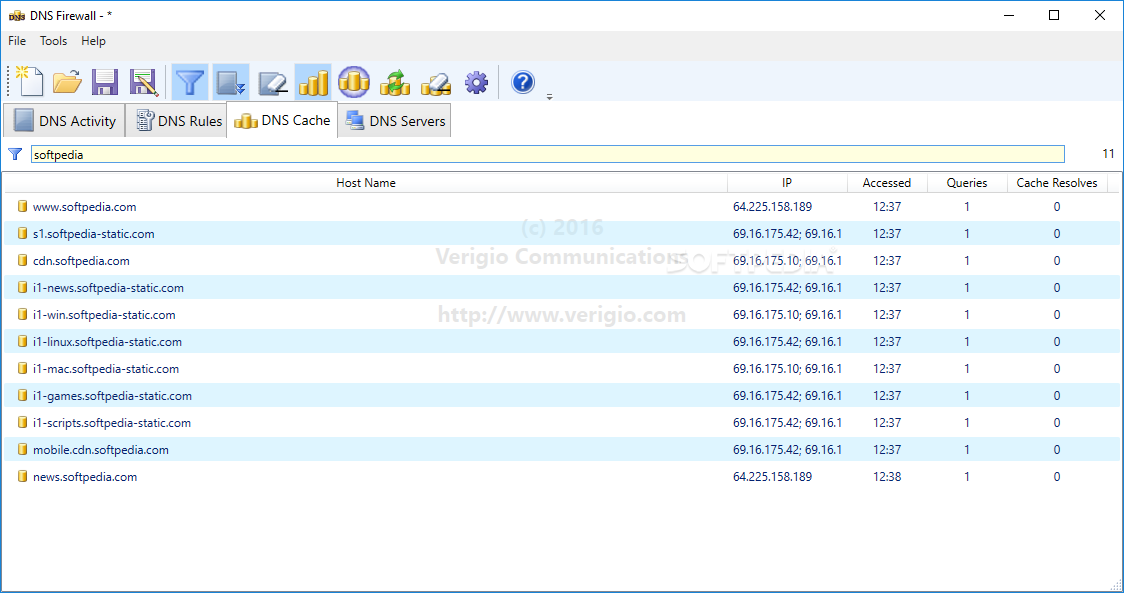Sort by the IP column header
Screen dimensions: 1124x593
(787, 183)
